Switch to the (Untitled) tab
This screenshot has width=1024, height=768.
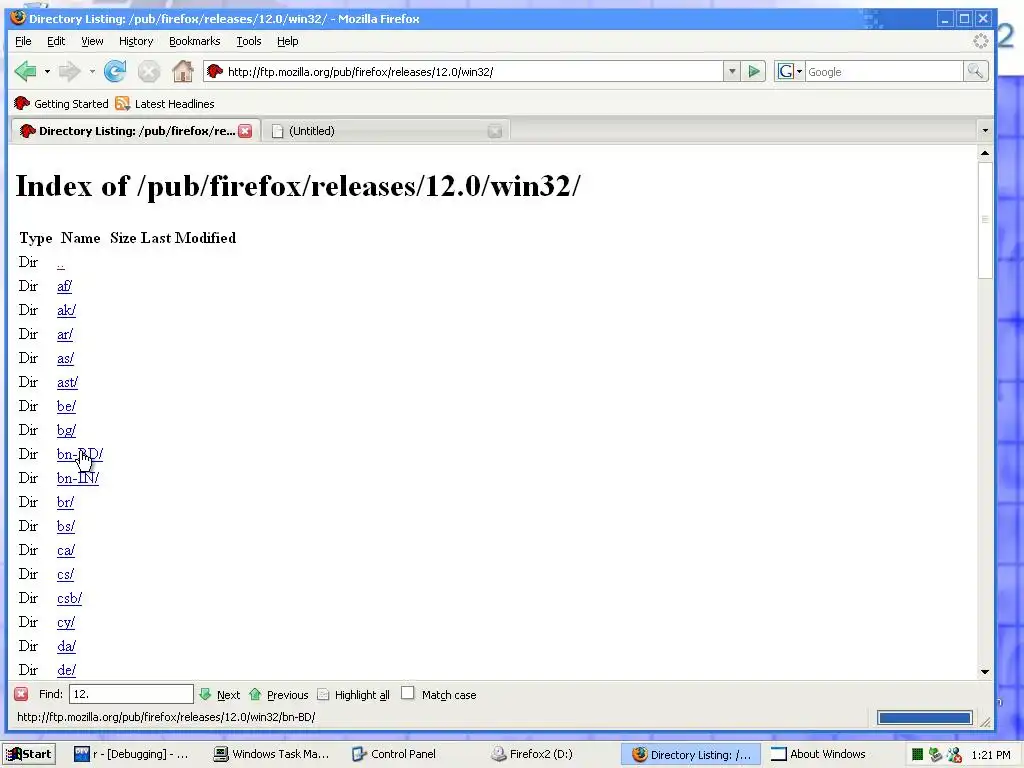point(385,131)
